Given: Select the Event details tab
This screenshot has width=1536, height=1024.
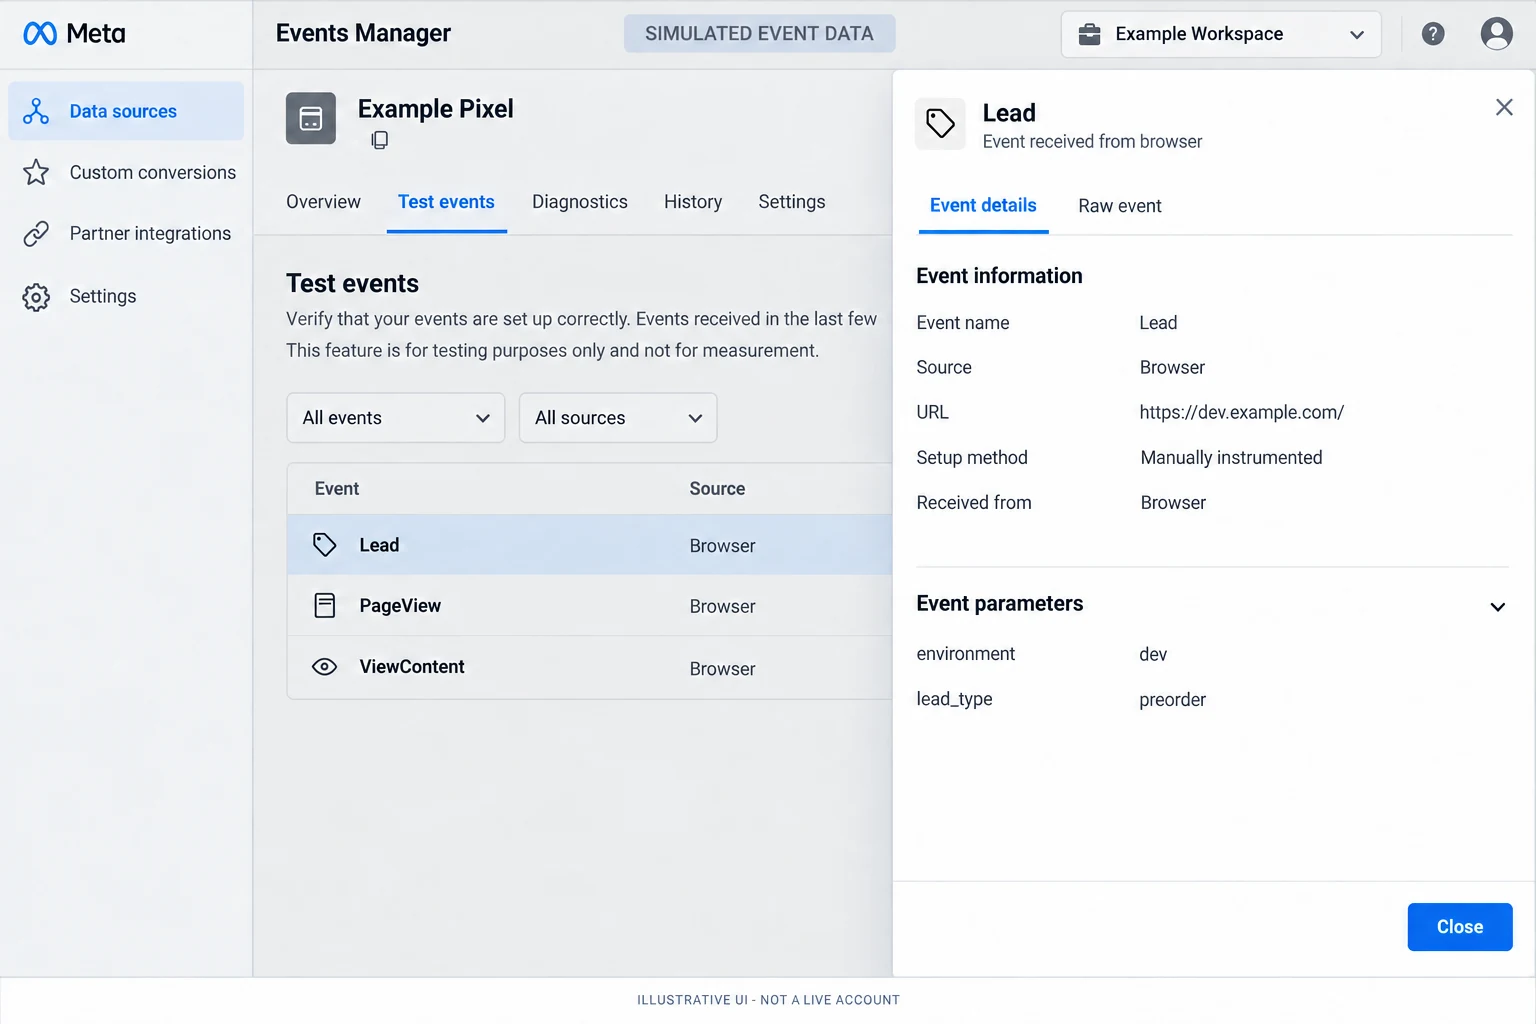Looking at the screenshot, I should tap(983, 205).
